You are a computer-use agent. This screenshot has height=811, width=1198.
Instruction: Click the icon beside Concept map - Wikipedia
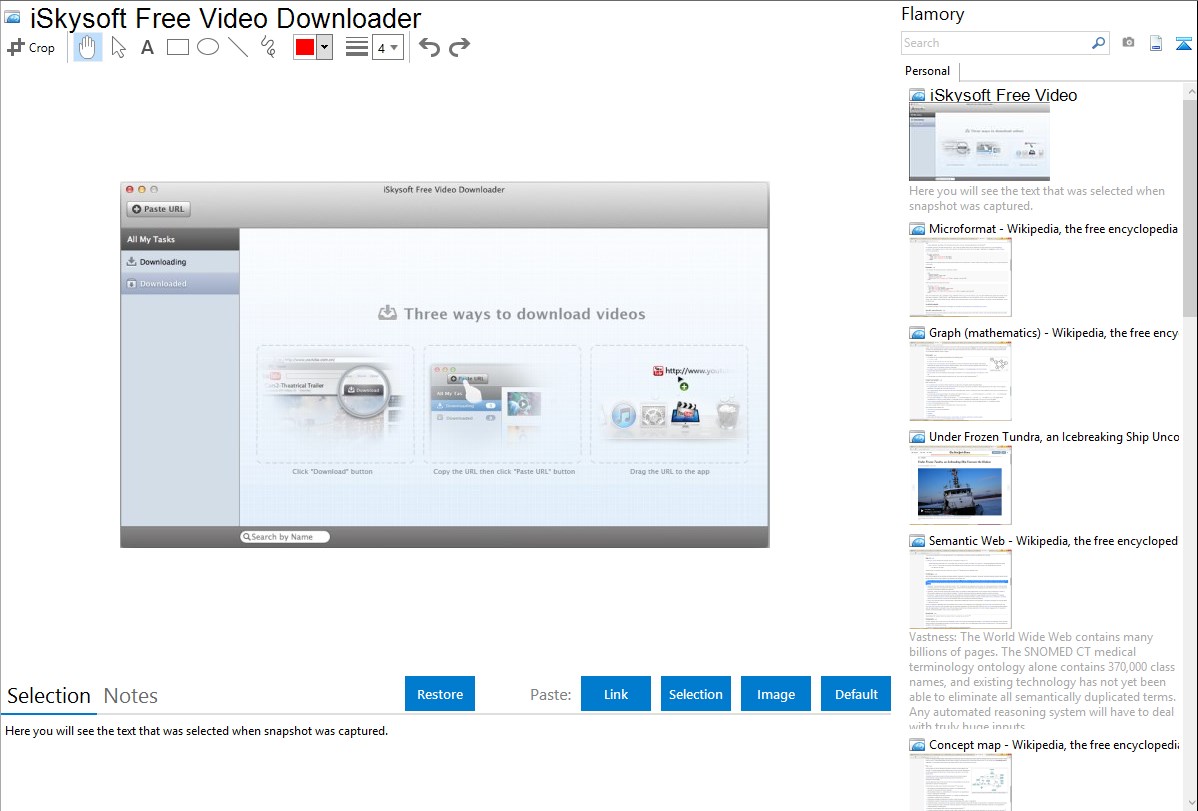coord(917,744)
